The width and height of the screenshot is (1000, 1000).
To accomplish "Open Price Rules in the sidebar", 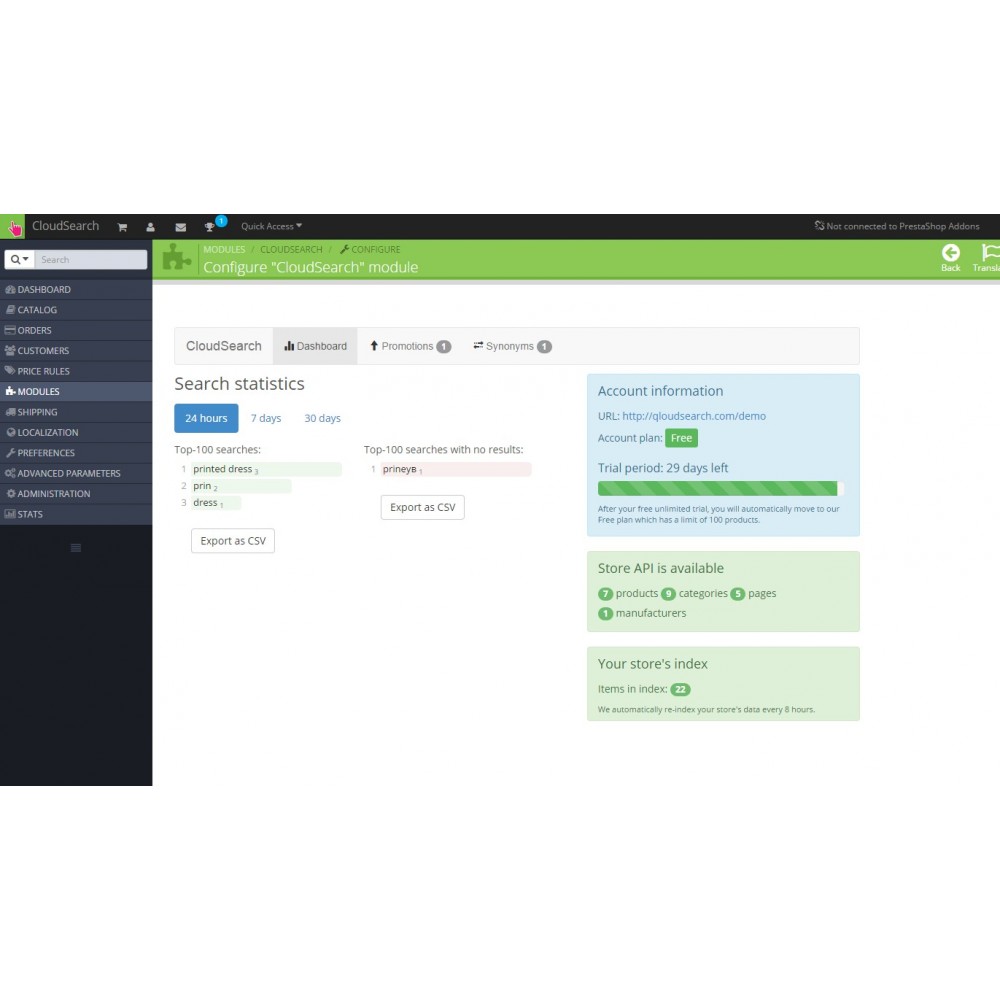I will 76,371.
